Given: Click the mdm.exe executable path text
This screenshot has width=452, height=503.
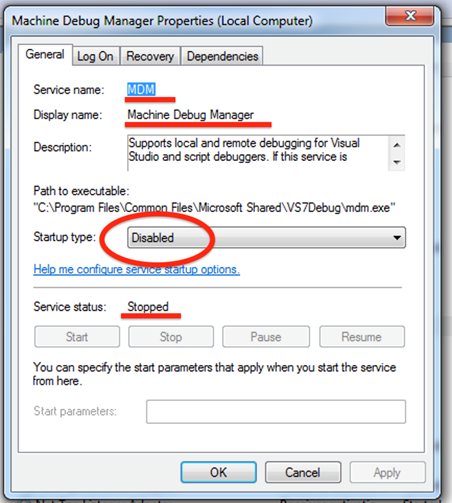Looking at the screenshot, I should [214, 208].
